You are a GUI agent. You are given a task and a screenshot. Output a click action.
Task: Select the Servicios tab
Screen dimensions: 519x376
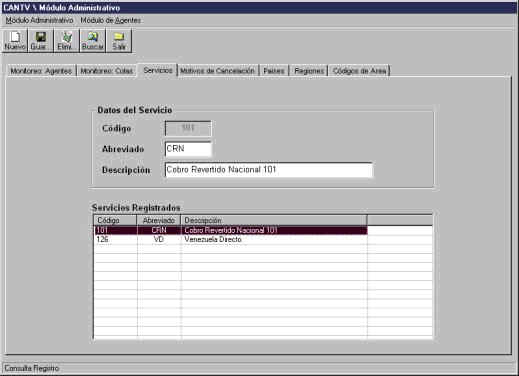(158, 70)
